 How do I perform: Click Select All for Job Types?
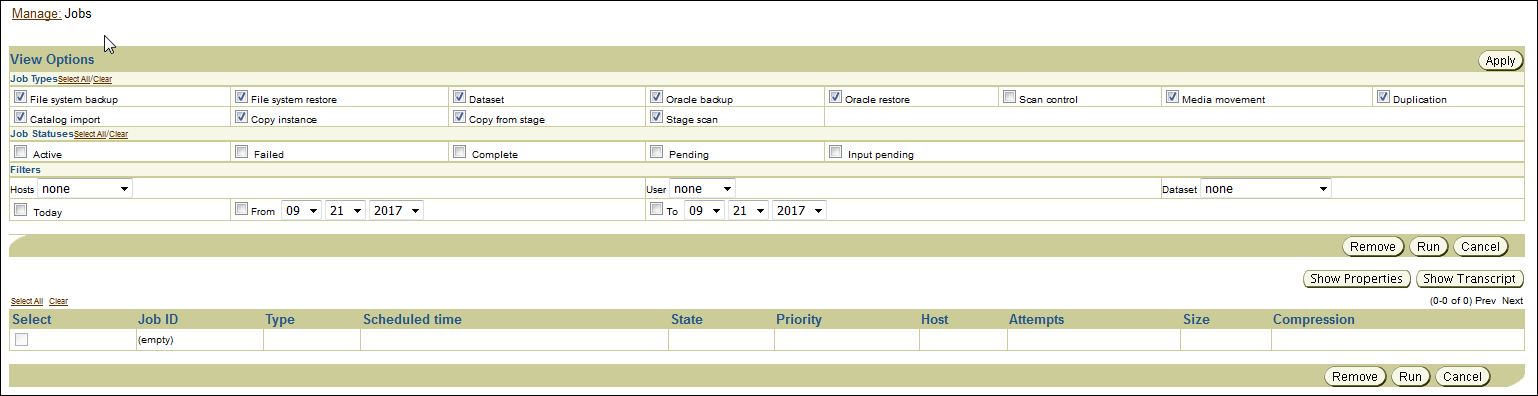click(74, 79)
